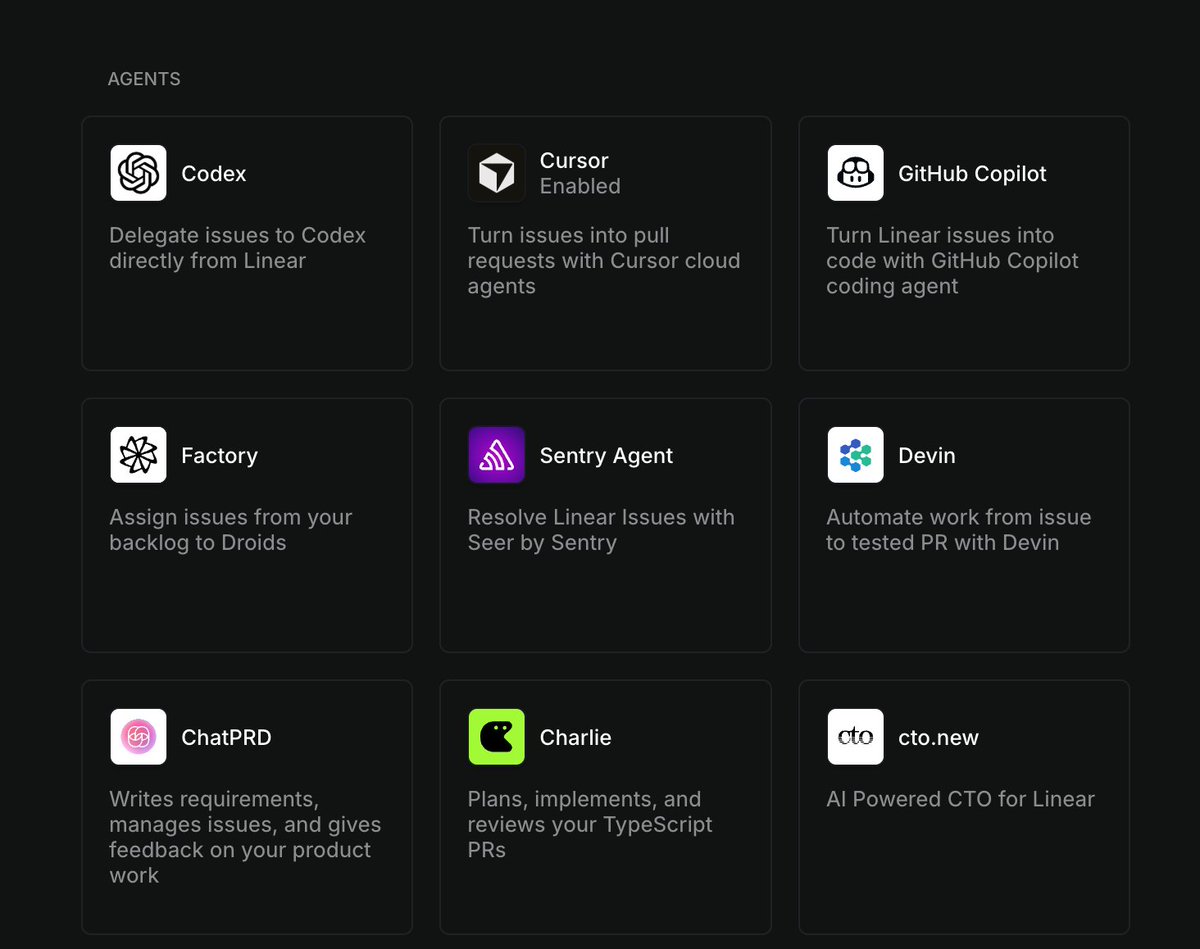Click the cto.new logo icon
Screen dimensions: 1200x949
[855, 737]
